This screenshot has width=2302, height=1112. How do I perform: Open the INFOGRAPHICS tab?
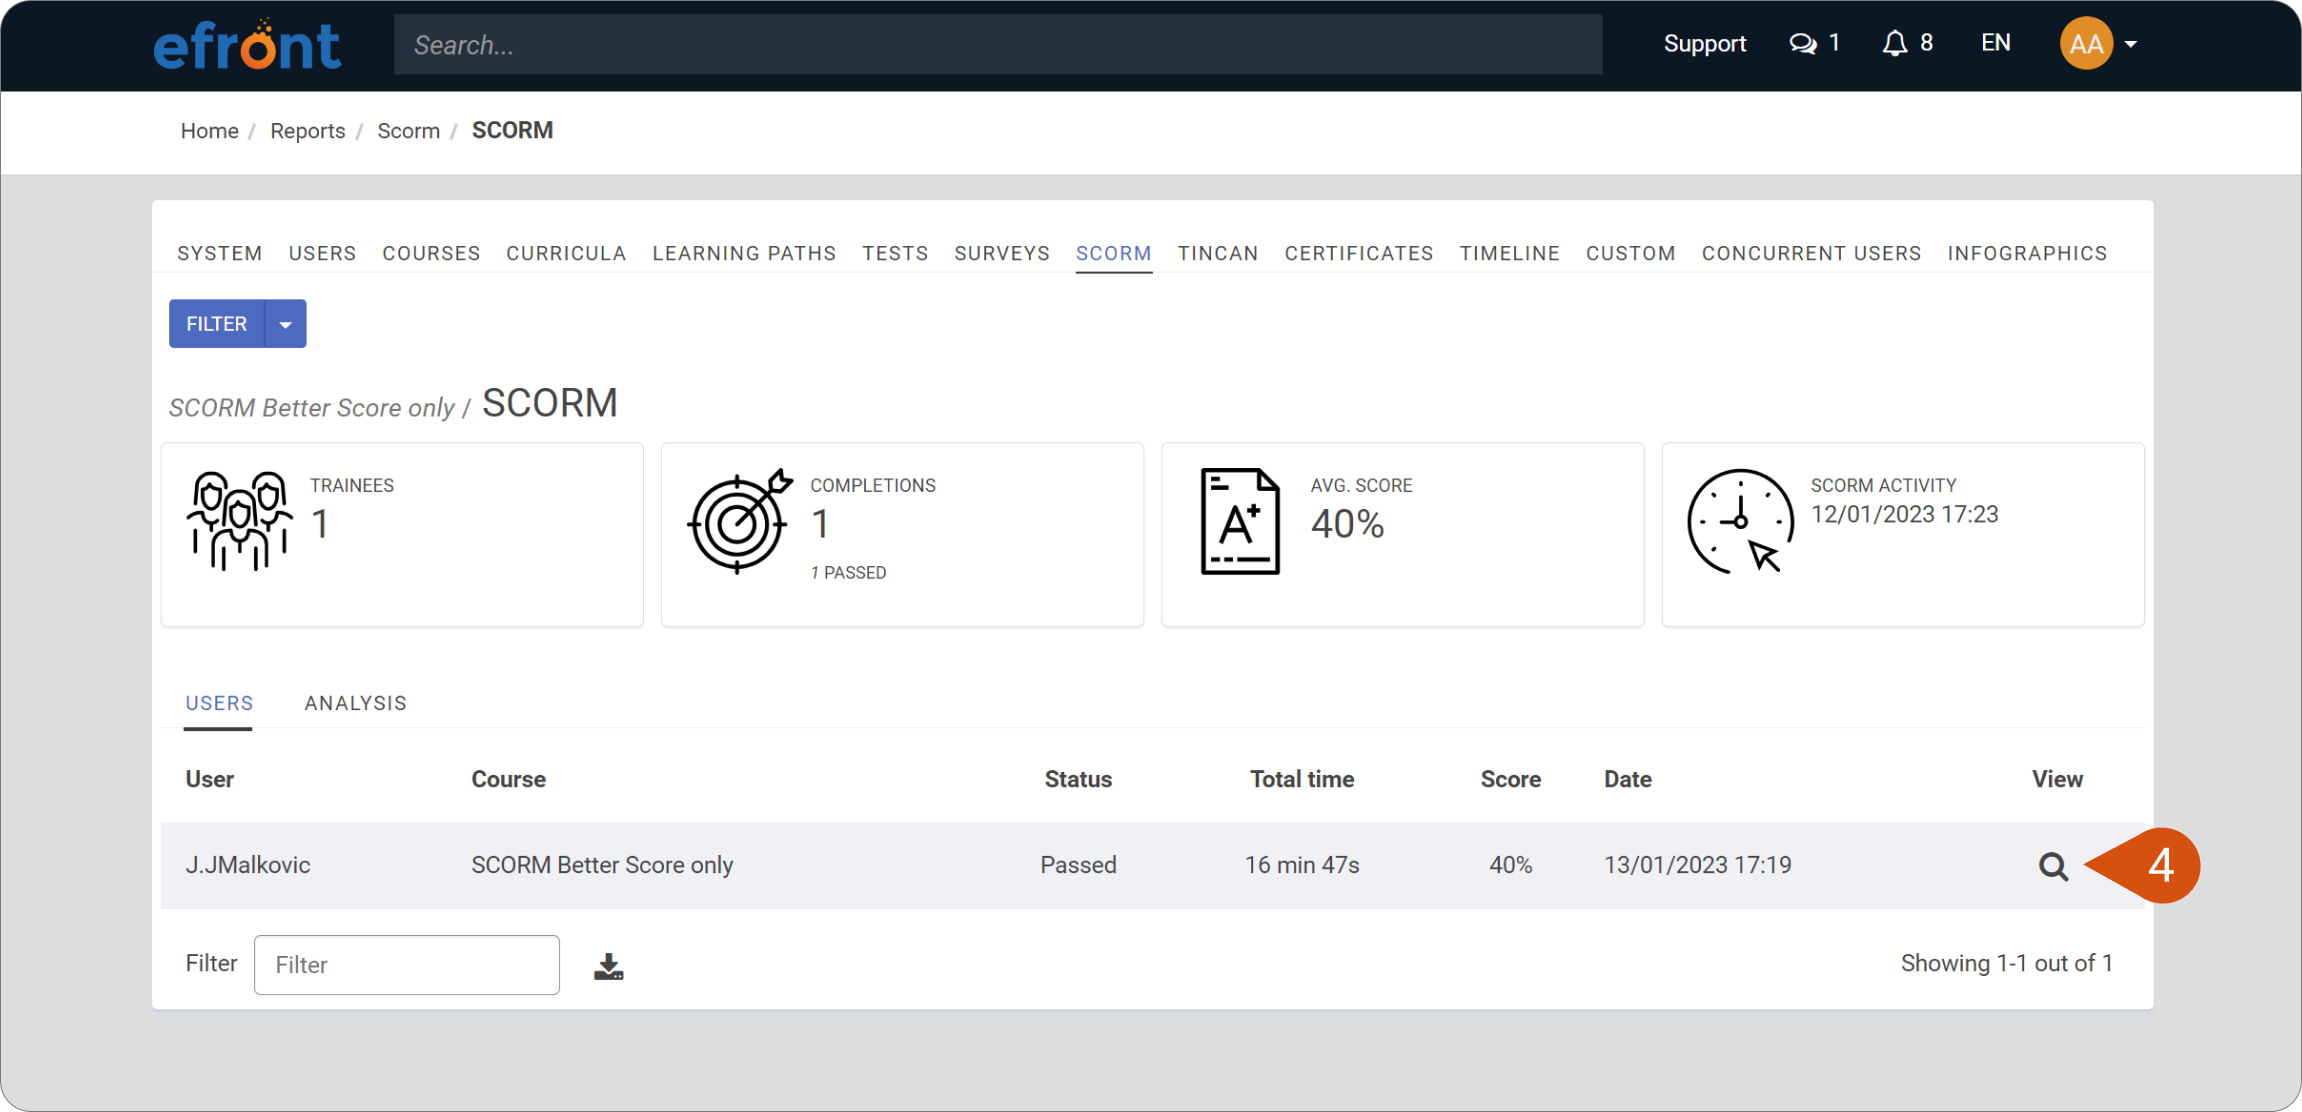pos(2027,253)
